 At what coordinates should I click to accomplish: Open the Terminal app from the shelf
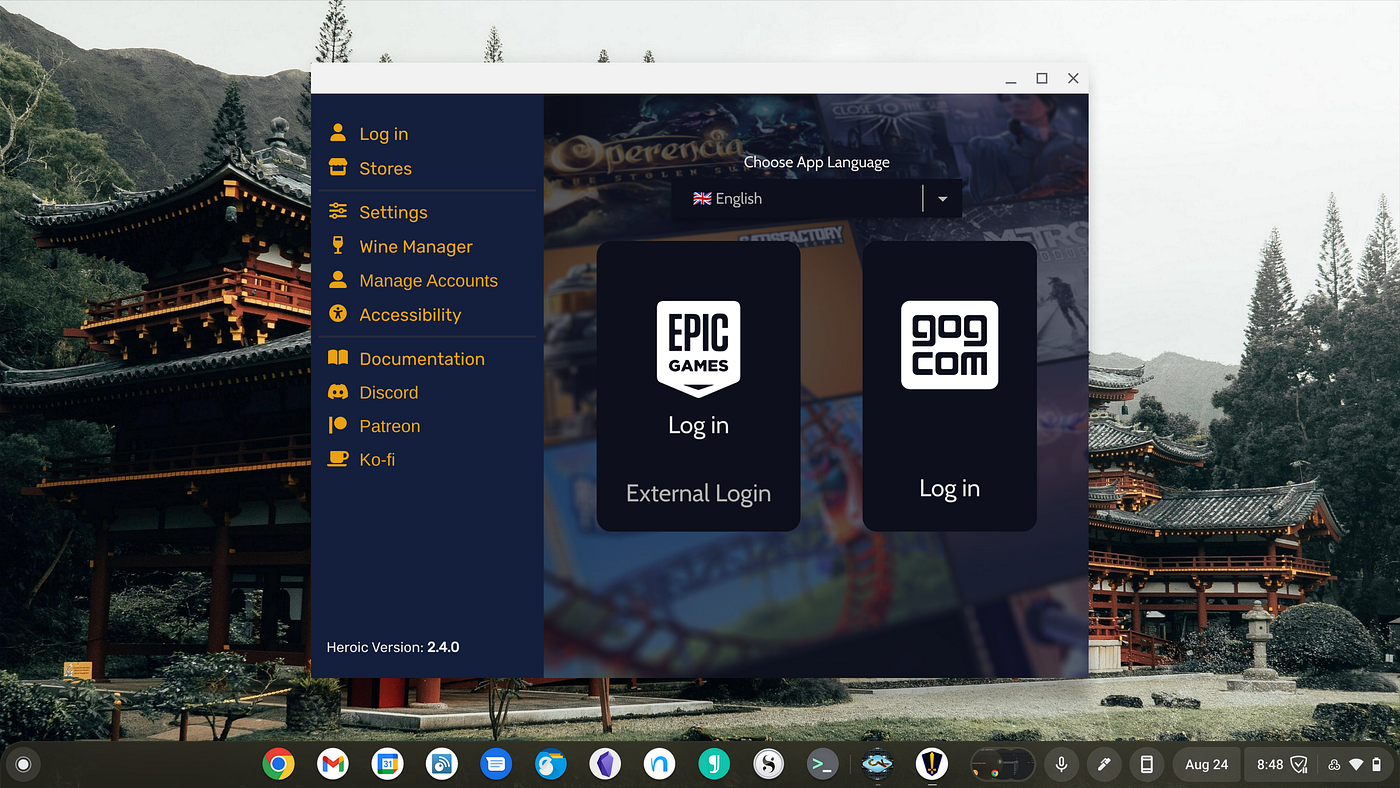point(823,764)
